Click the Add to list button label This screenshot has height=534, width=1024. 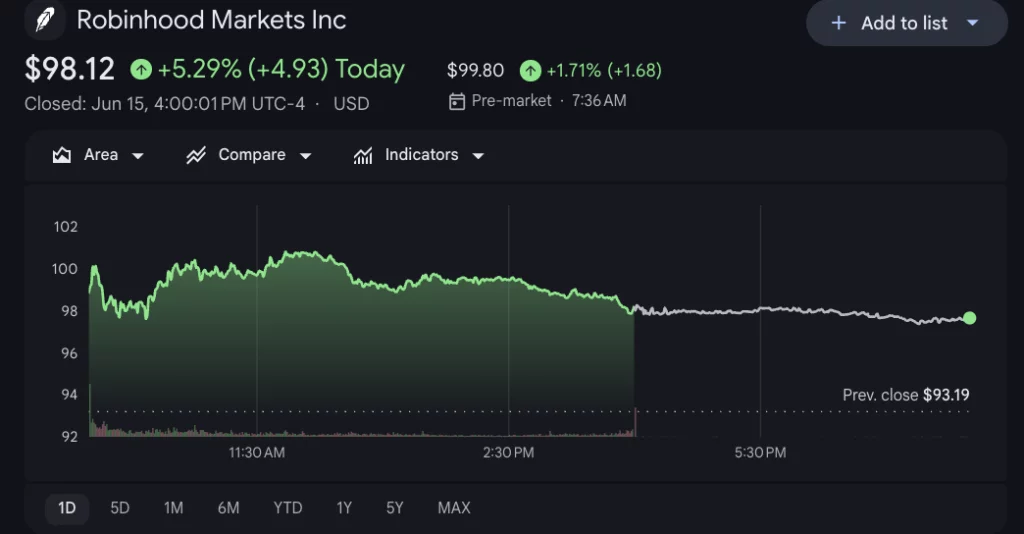pos(904,24)
